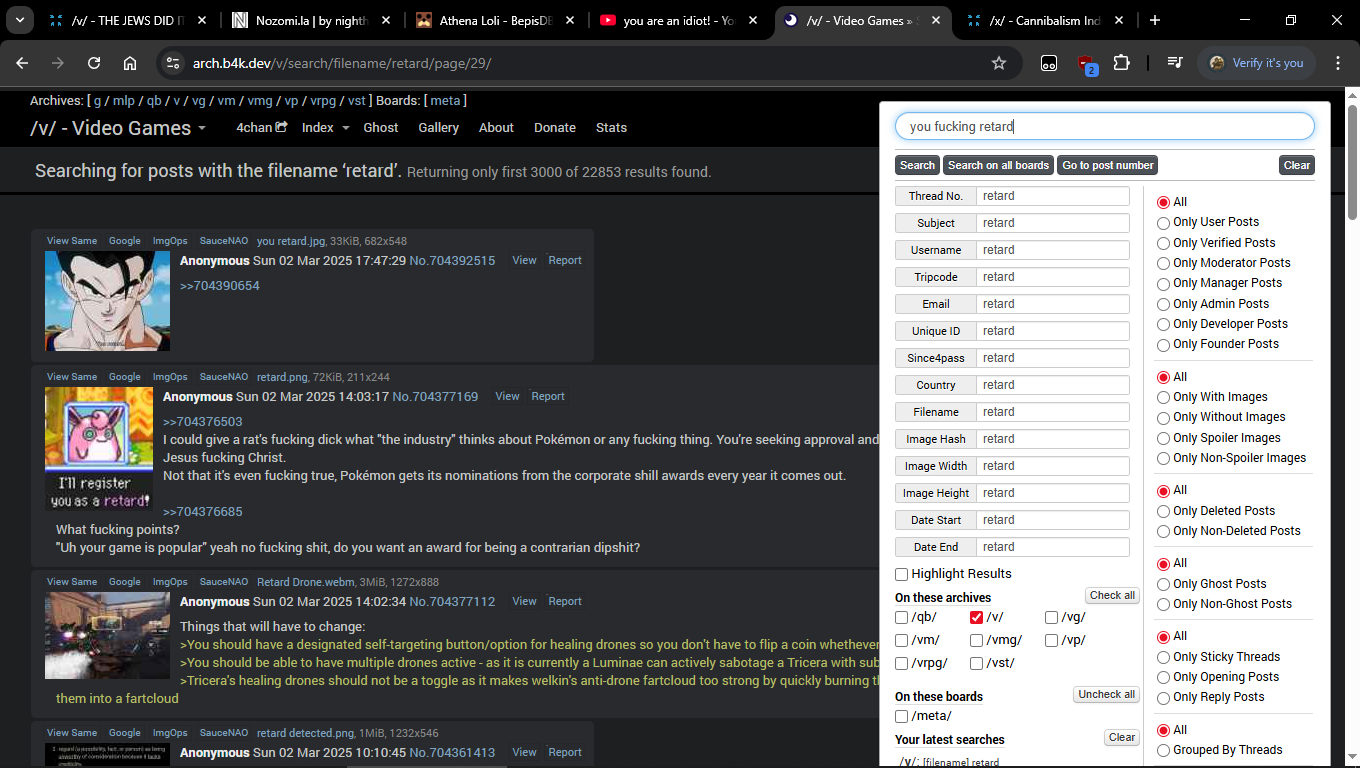Switch to the Athena Loli BepisDB tab
Viewport: 1360px width, 768px height.
(494, 20)
